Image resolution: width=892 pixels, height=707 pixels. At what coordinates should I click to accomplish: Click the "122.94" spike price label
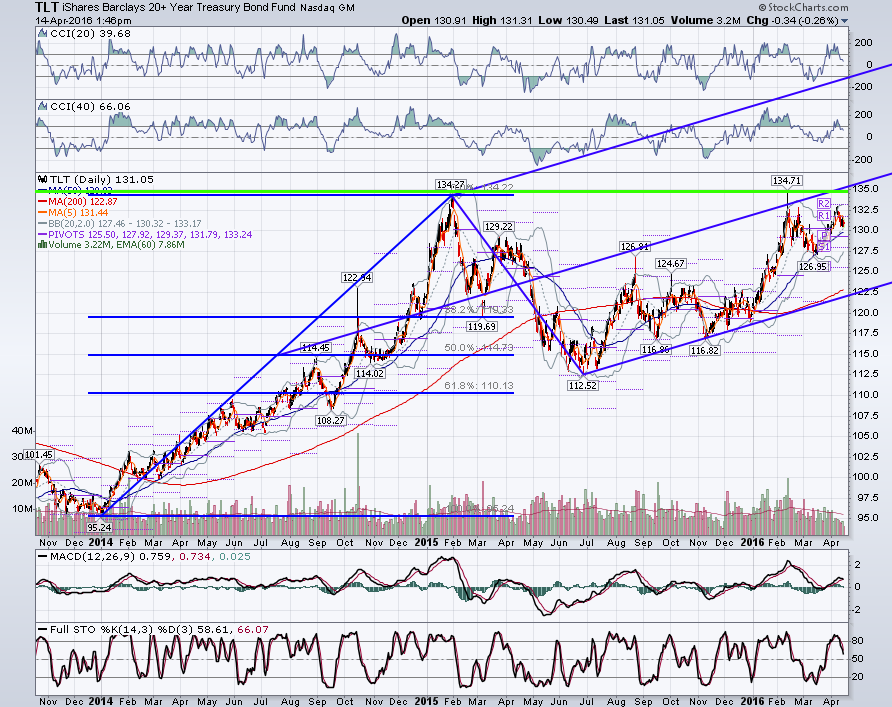(357, 278)
